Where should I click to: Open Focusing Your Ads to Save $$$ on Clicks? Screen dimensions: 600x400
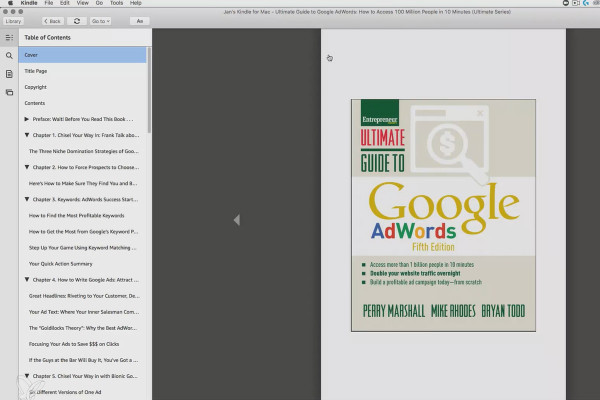point(74,344)
